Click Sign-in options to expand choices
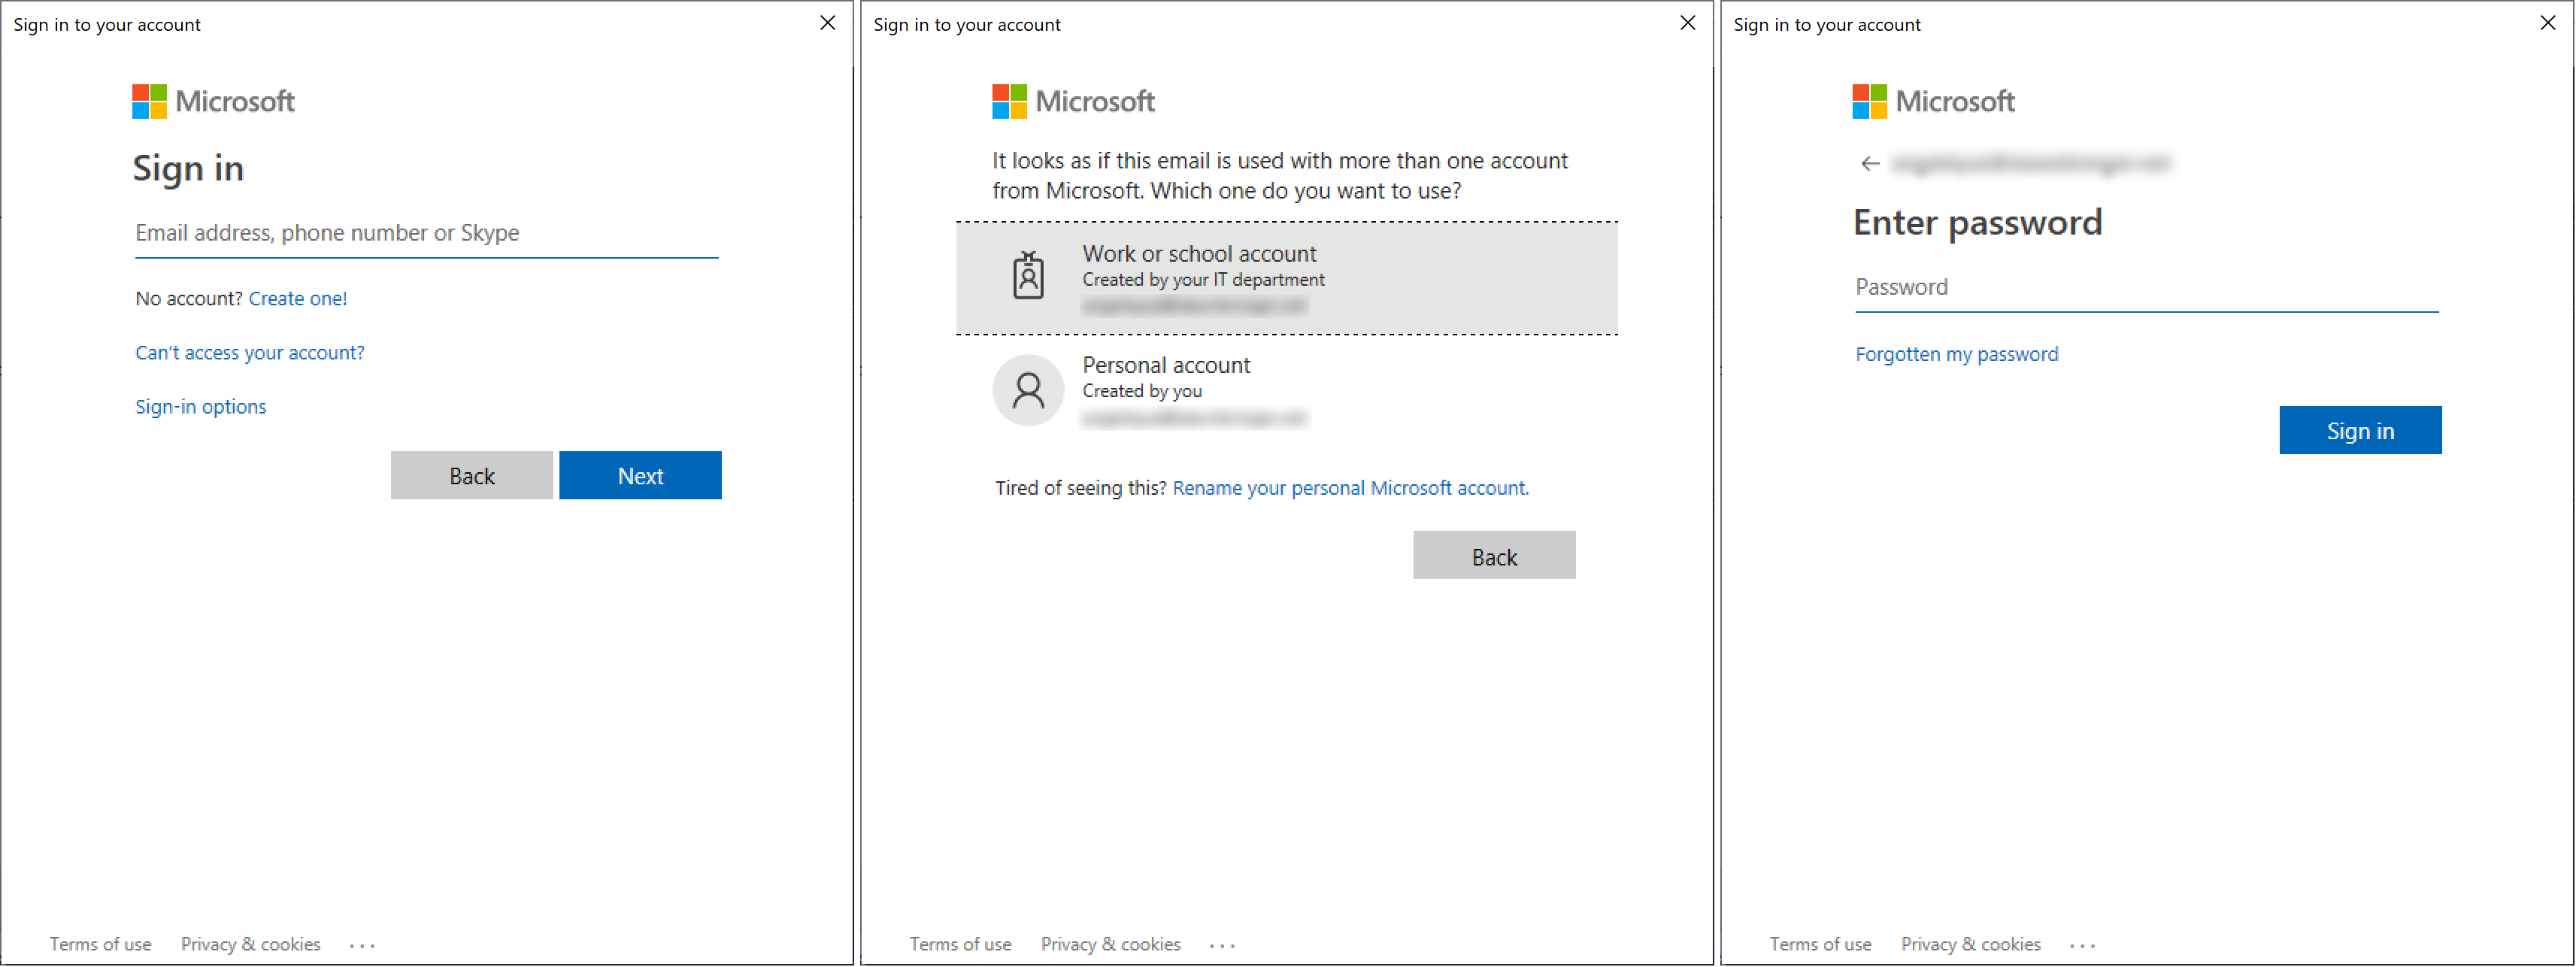Screen dimensions: 2576x967 click(201, 404)
